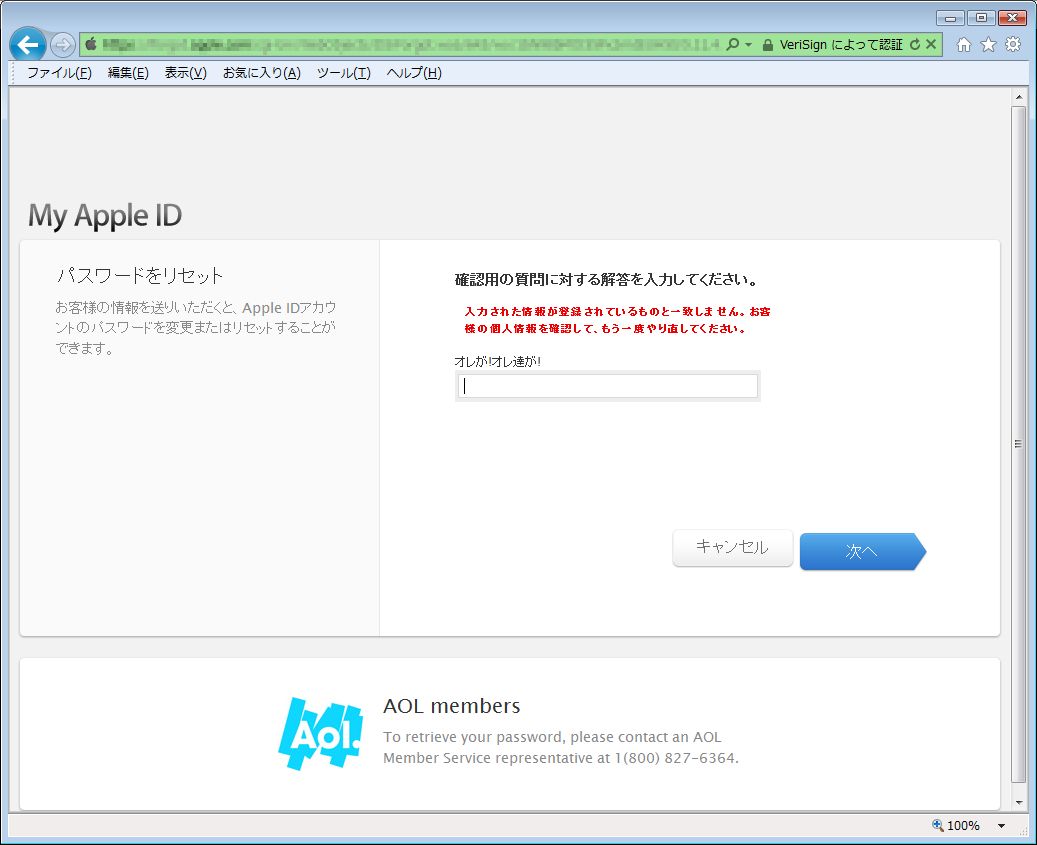Open the ファイル(F) menu
Image resolution: width=1037 pixels, height=845 pixels.
[59, 73]
